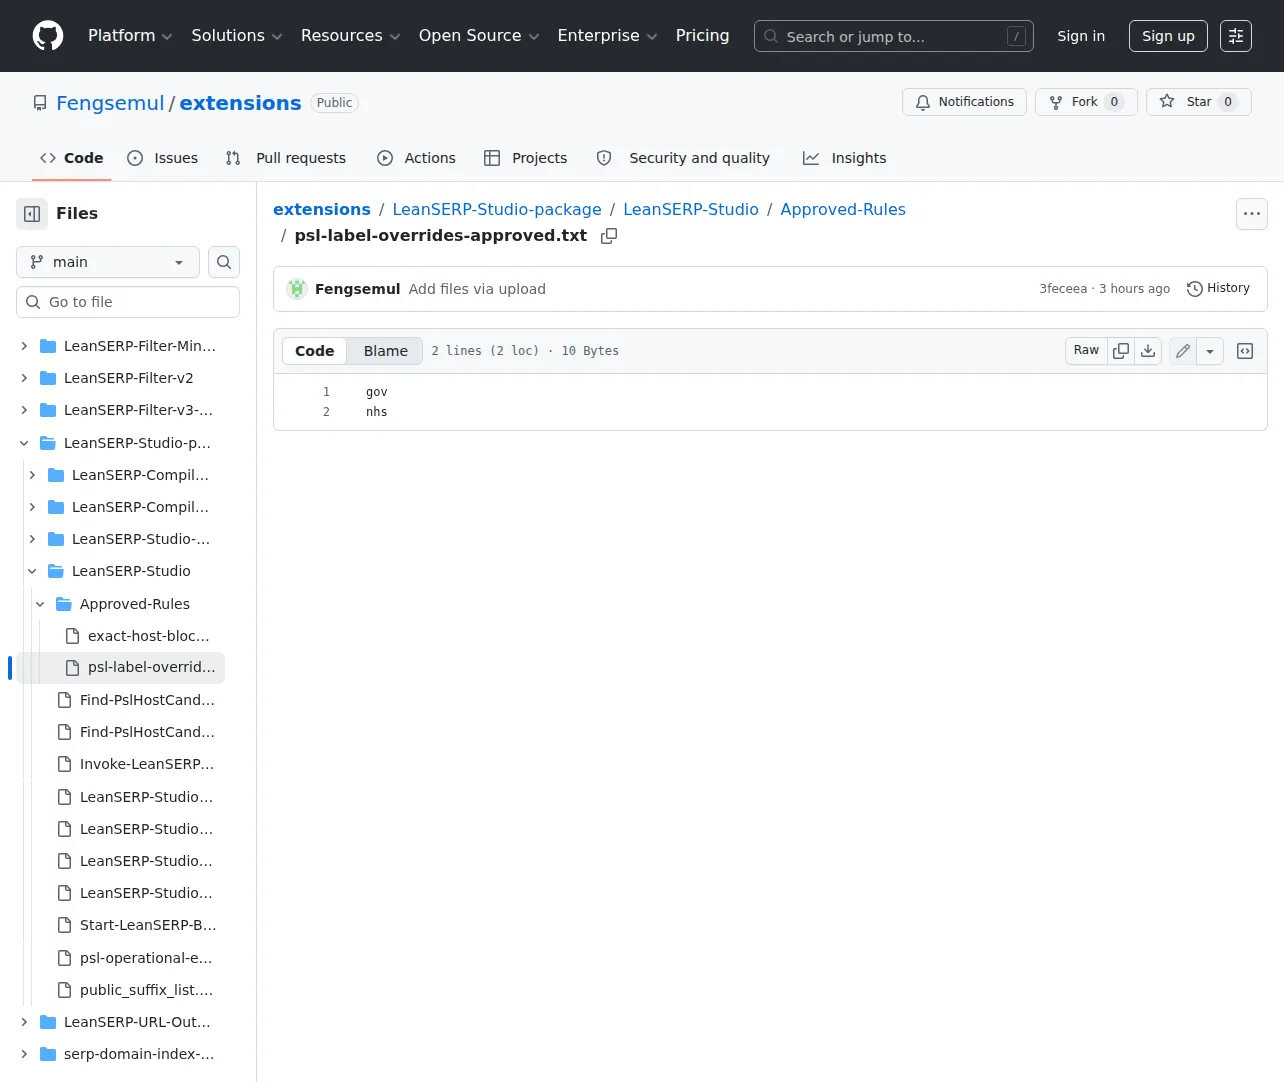The image size is (1284, 1082).
Task: Collapse the file tree side panel
Action: point(32,214)
